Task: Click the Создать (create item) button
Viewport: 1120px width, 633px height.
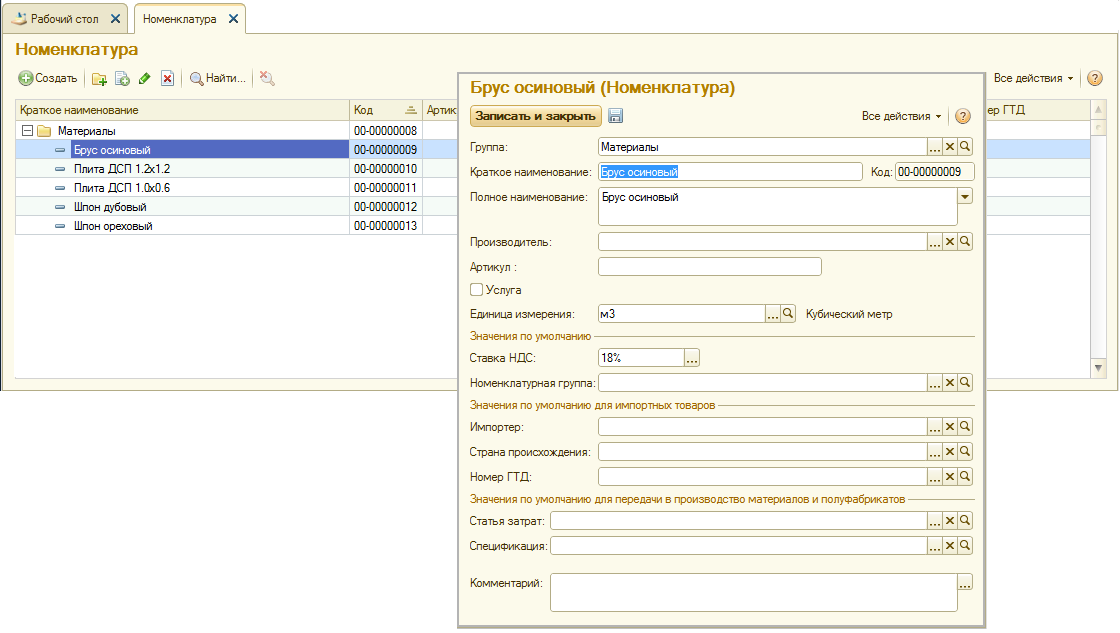Action: click(48, 78)
